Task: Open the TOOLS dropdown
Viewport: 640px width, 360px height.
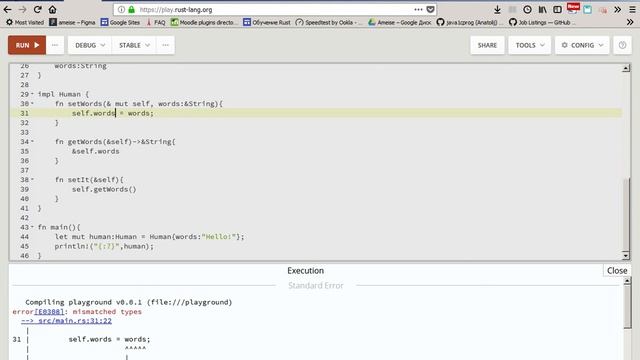Action: coord(529,45)
